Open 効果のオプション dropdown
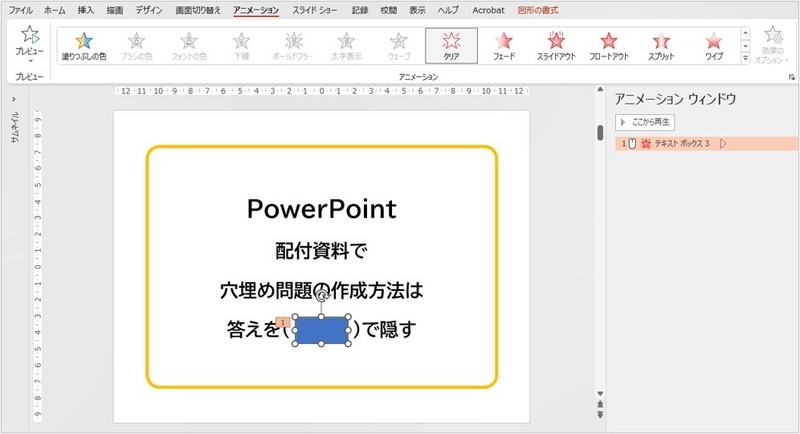This screenshot has height=434, width=800. click(x=772, y=46)
